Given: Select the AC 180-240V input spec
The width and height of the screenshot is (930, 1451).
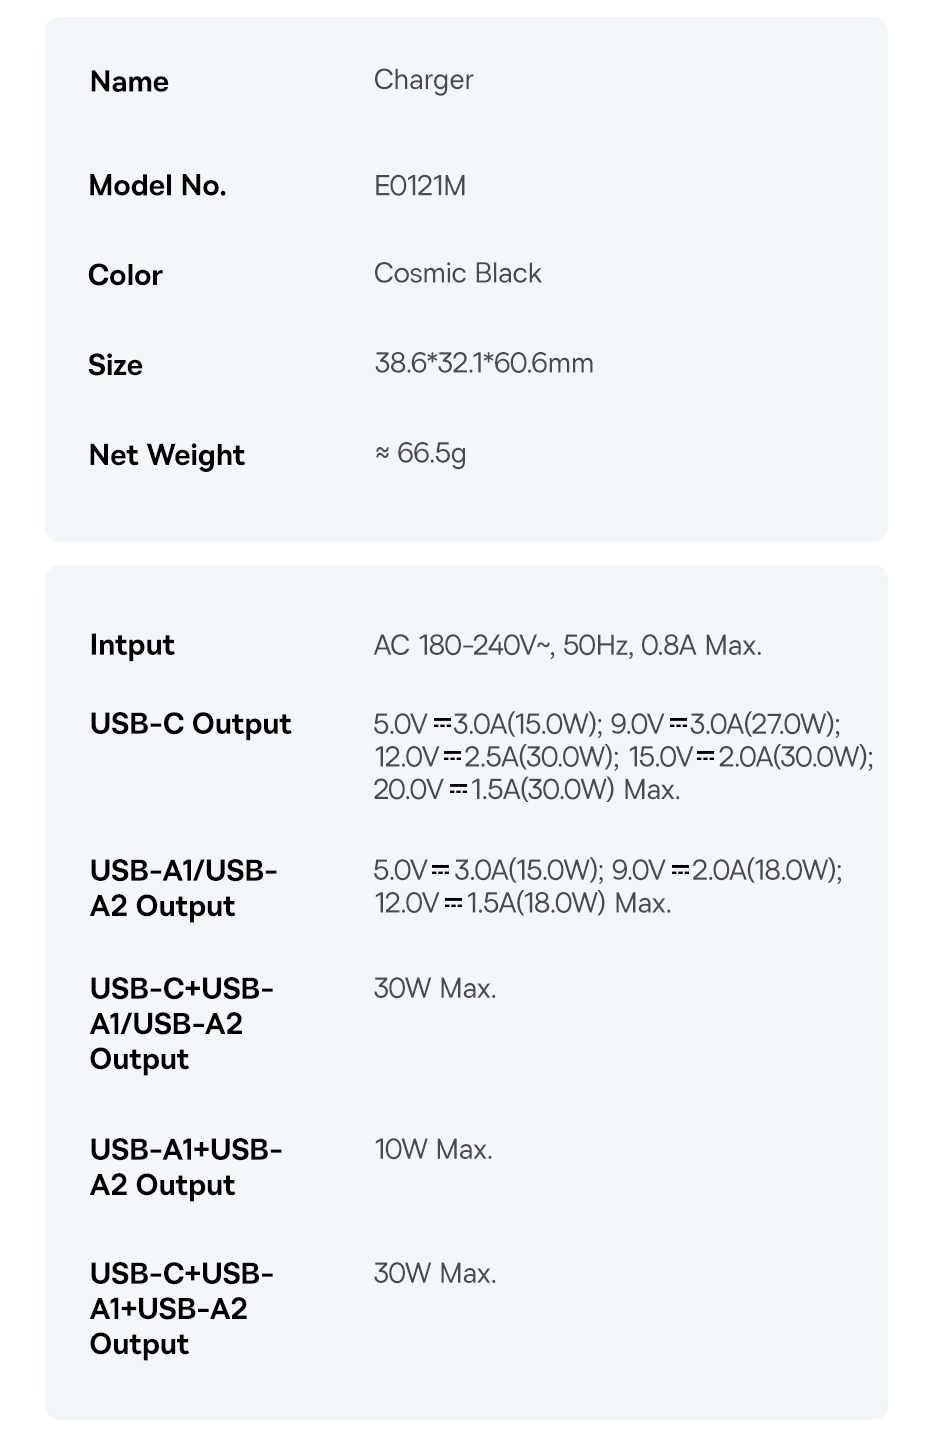Looking at the screenshot, I should (x=568, y=645).
